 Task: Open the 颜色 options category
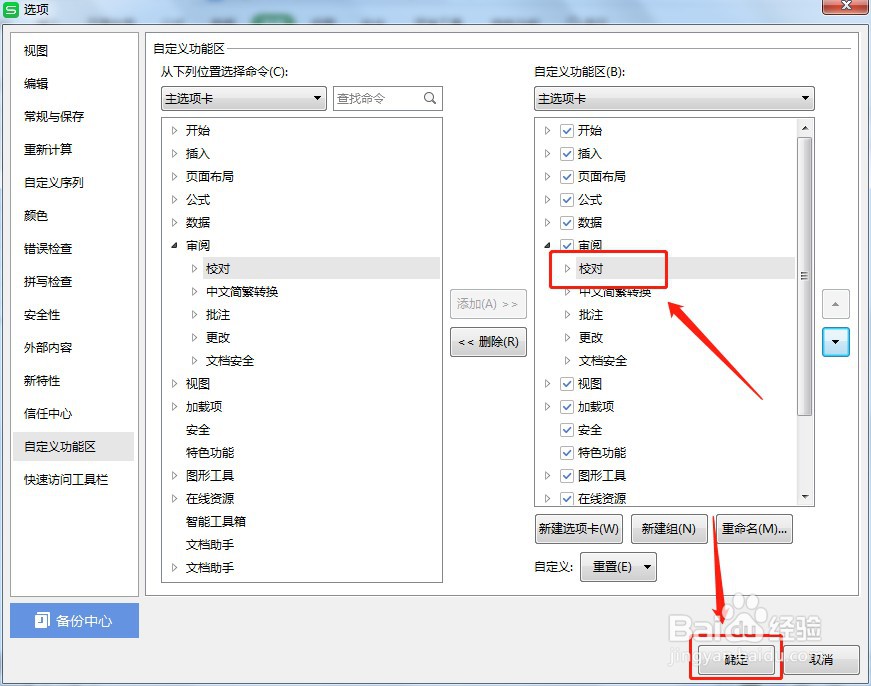point(36,216)
